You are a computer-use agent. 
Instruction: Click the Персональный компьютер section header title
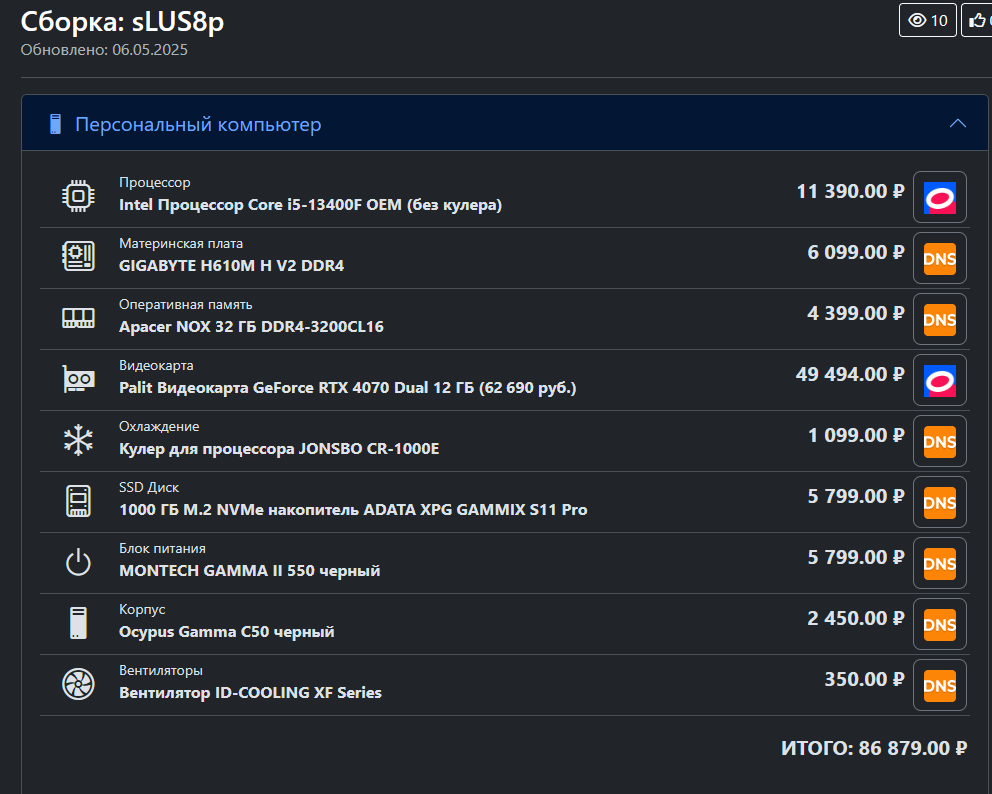198,125
